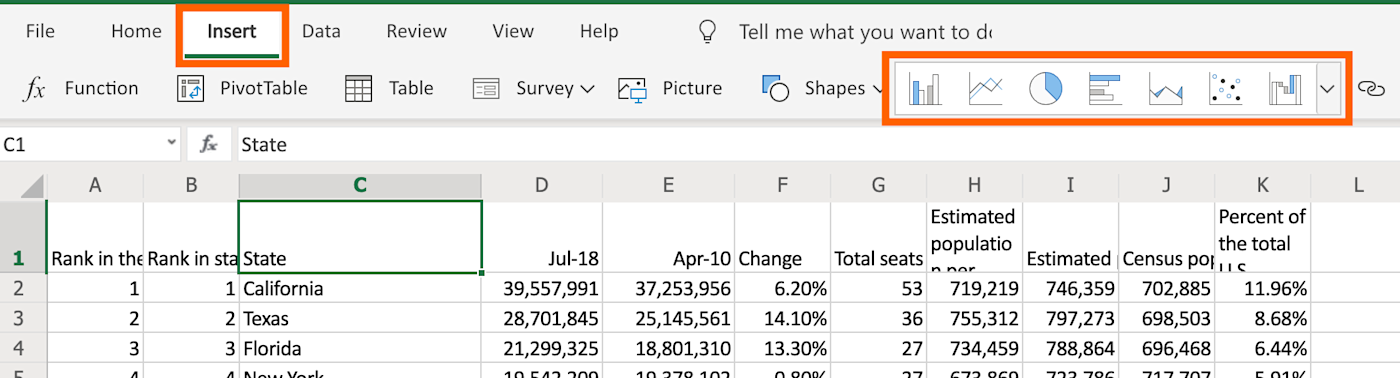Open the File tab
The height and width of the screenshot is (378, 1400).
40,31
